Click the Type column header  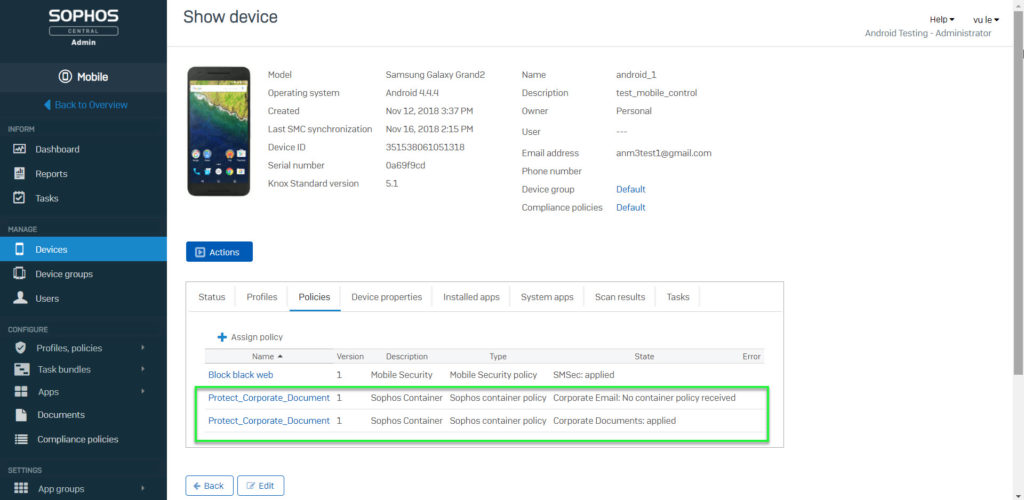pyautogui.click(x=498, y=356)
